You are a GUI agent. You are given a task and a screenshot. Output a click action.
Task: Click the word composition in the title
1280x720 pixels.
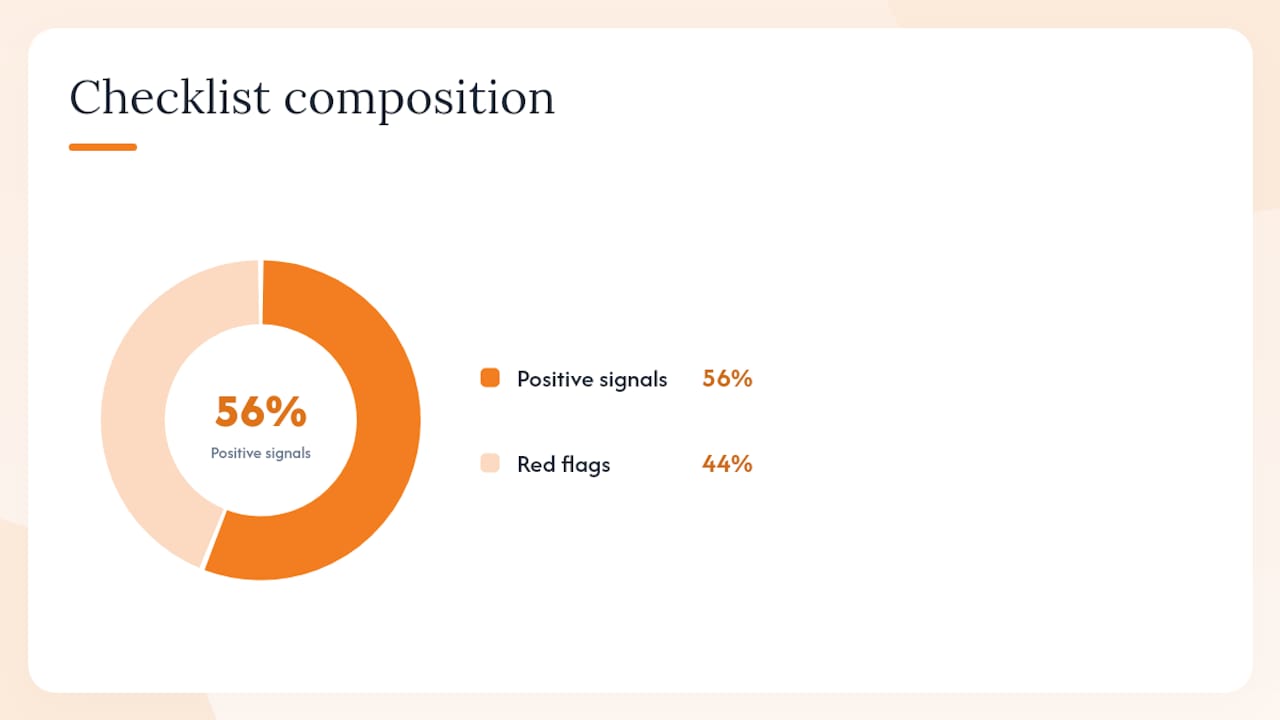(420, 101)
